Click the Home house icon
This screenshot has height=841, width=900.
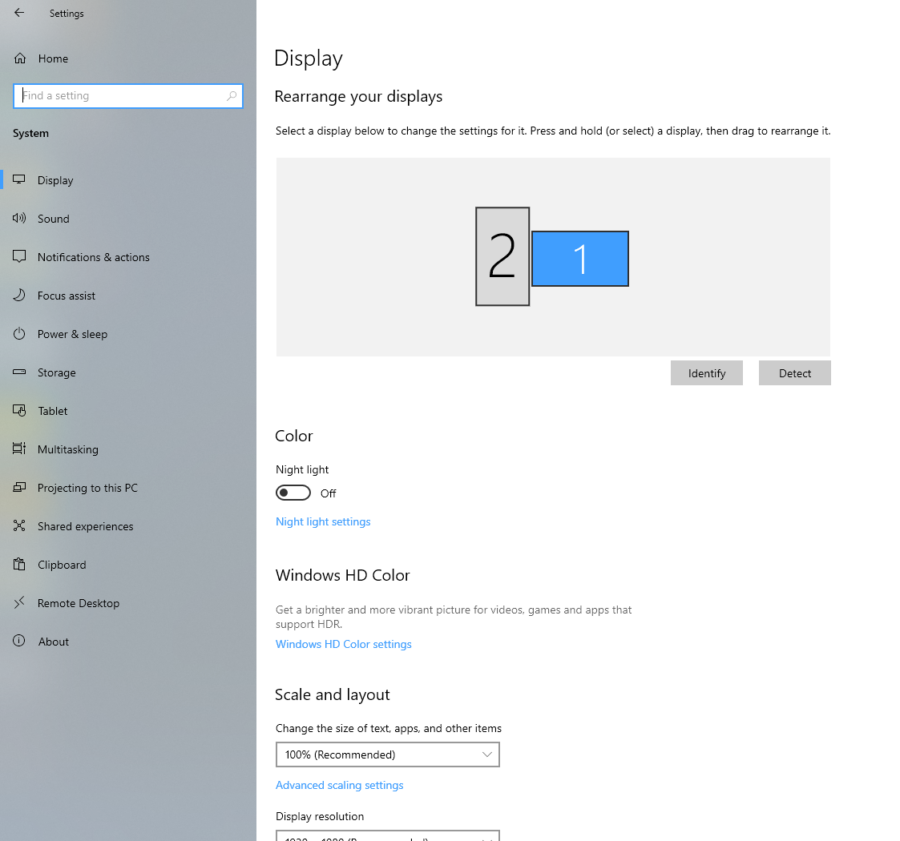[20, 58]
